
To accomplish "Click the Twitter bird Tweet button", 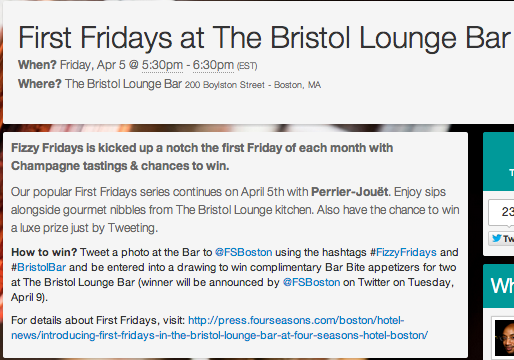I will point(501,239).
